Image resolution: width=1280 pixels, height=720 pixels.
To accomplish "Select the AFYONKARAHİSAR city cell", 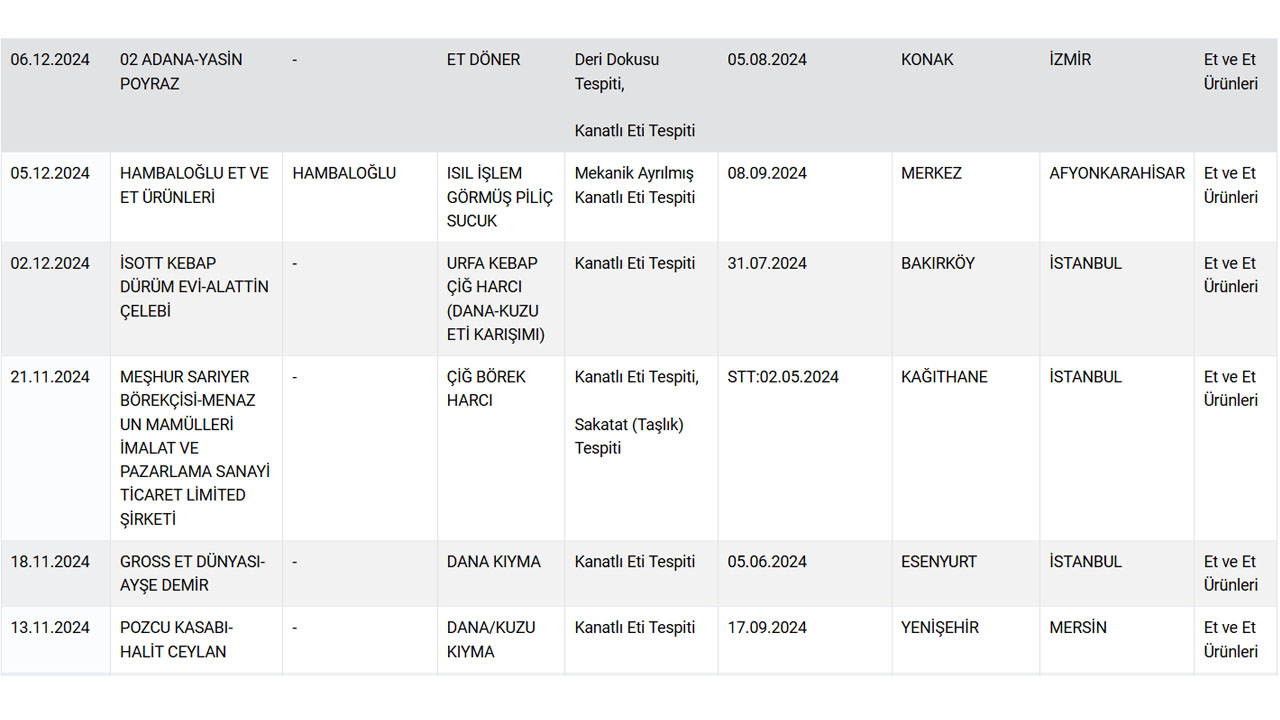I will [x=1116, y=173].
